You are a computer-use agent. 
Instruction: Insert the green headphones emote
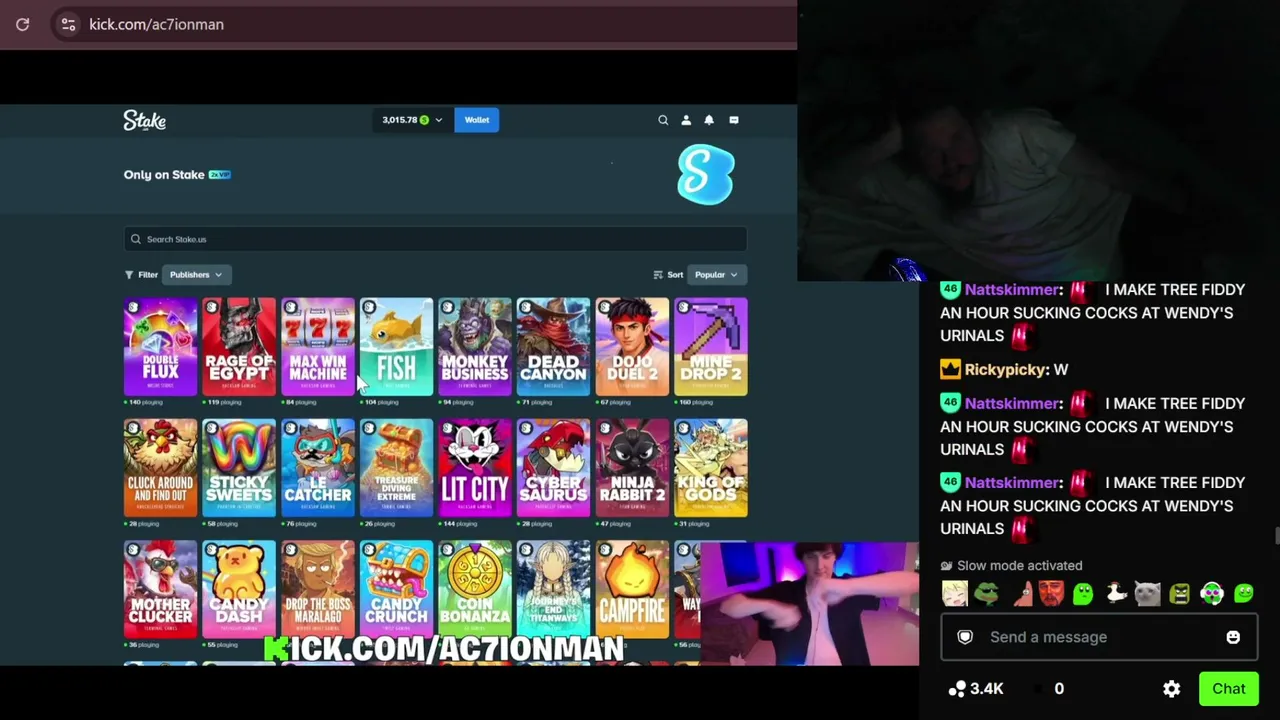pyautogui.click(x=1212, y=594)
